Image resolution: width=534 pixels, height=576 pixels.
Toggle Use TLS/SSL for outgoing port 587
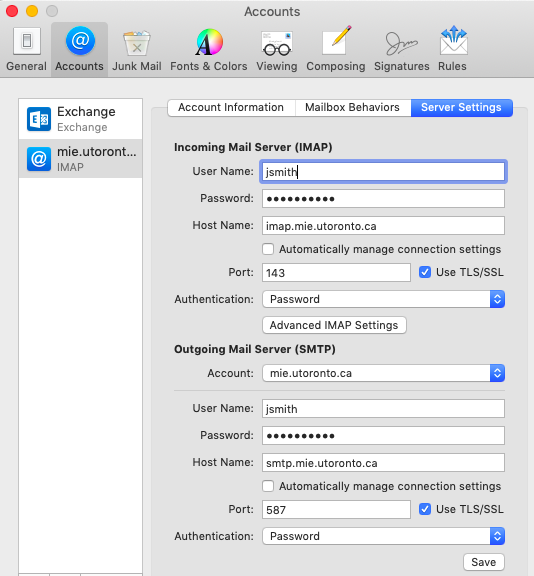tap(425, 509)
